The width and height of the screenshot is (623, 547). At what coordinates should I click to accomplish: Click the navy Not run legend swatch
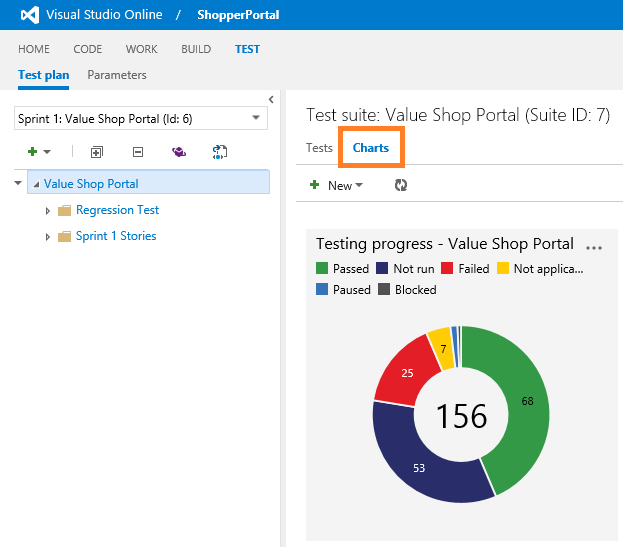tap(382, 268)
